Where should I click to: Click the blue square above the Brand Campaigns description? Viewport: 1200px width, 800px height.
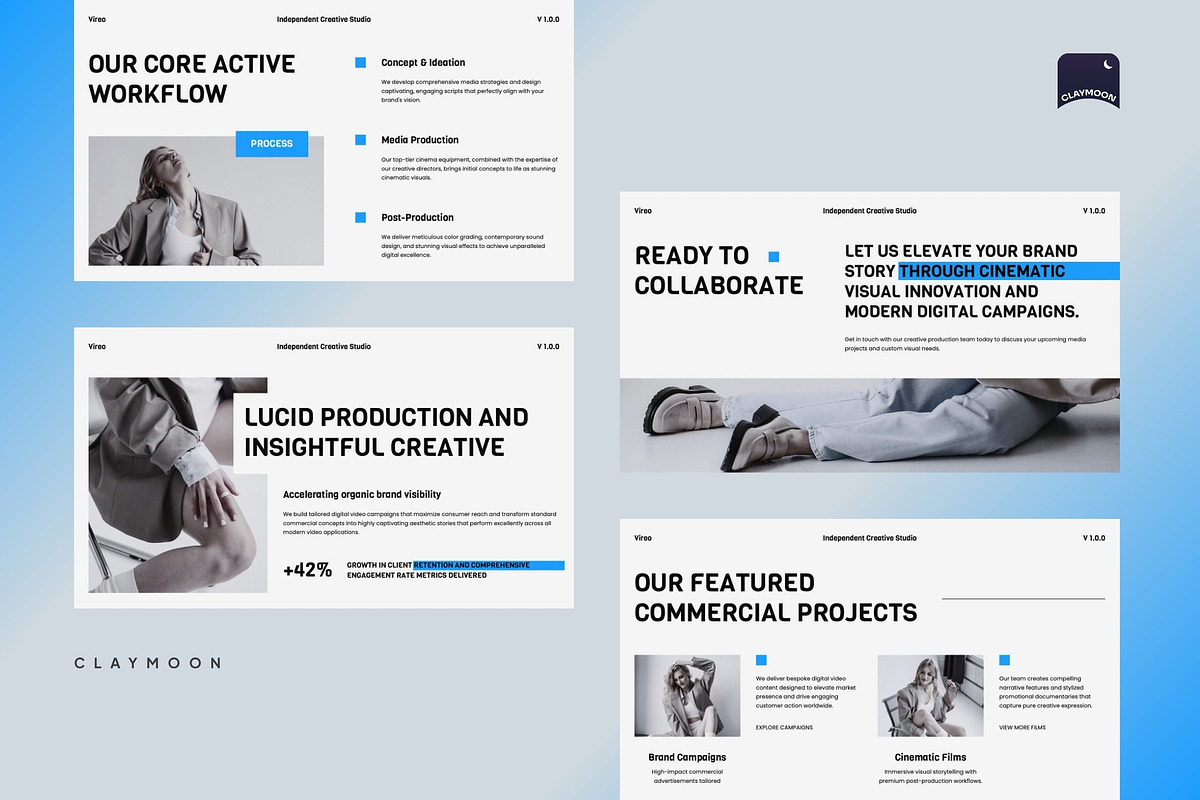pyautogui.click(x=761, y=660)
